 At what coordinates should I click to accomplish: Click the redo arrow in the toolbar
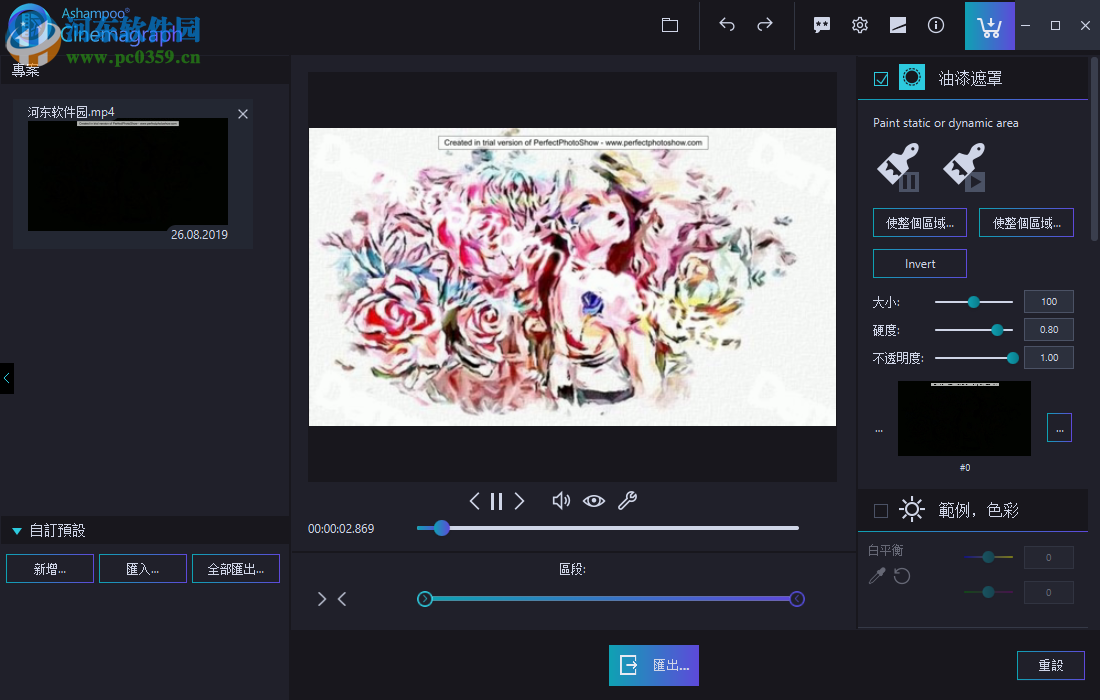coord(763,25)
